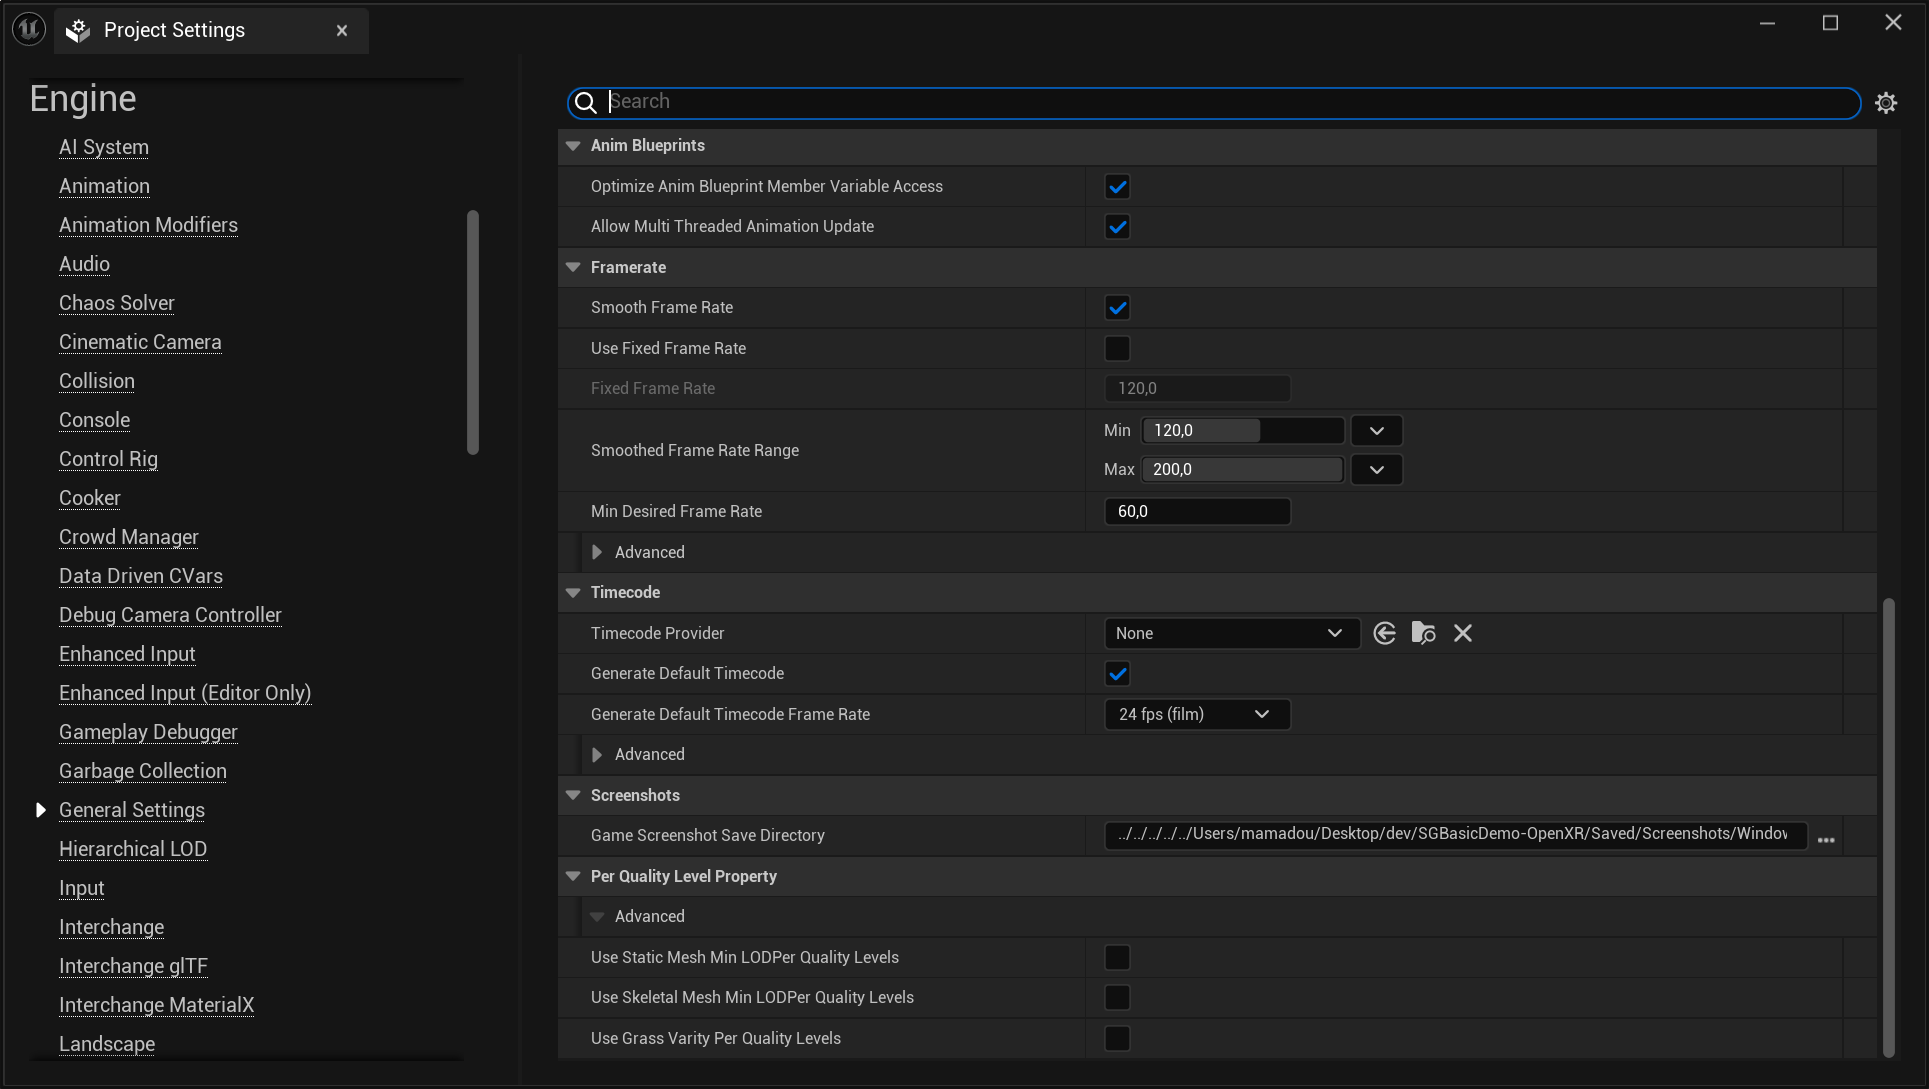Expand Advanced under Framerate

click(597, 552)
